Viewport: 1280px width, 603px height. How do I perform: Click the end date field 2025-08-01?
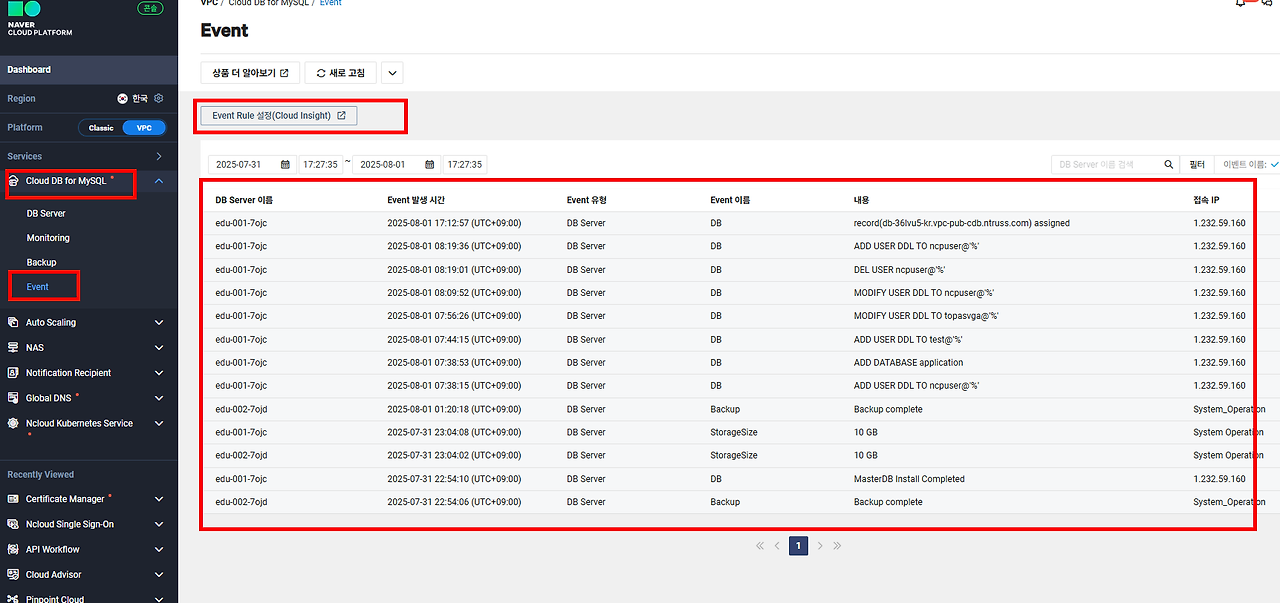tap(397, 165)
